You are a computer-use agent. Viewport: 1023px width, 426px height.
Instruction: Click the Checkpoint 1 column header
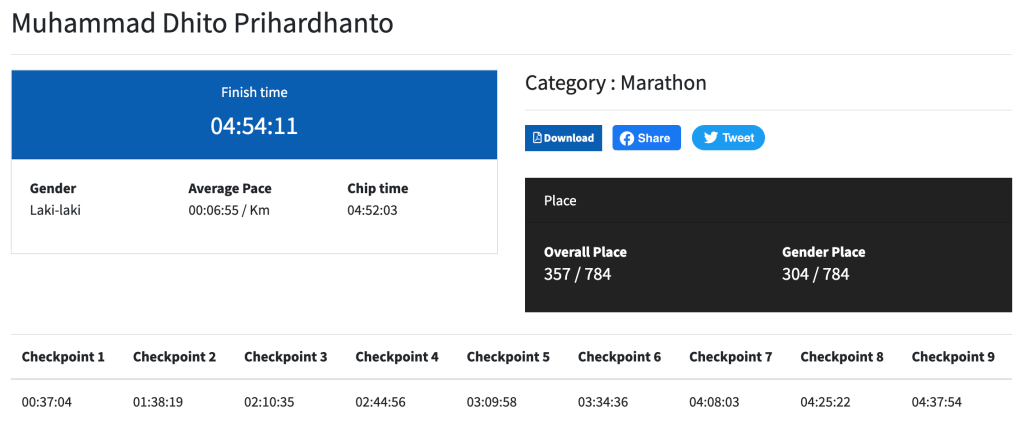tap(63, 357)
